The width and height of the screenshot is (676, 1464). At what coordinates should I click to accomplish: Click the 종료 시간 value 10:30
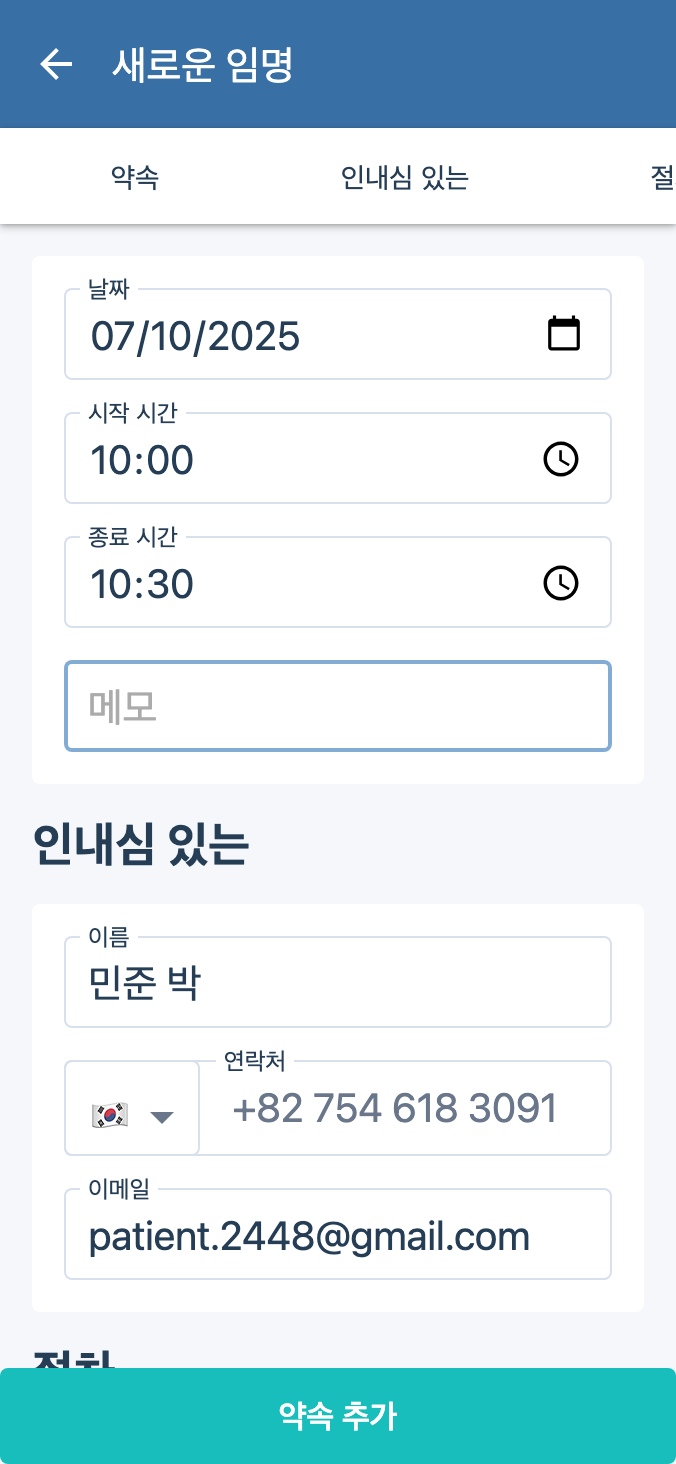(142, 584)
